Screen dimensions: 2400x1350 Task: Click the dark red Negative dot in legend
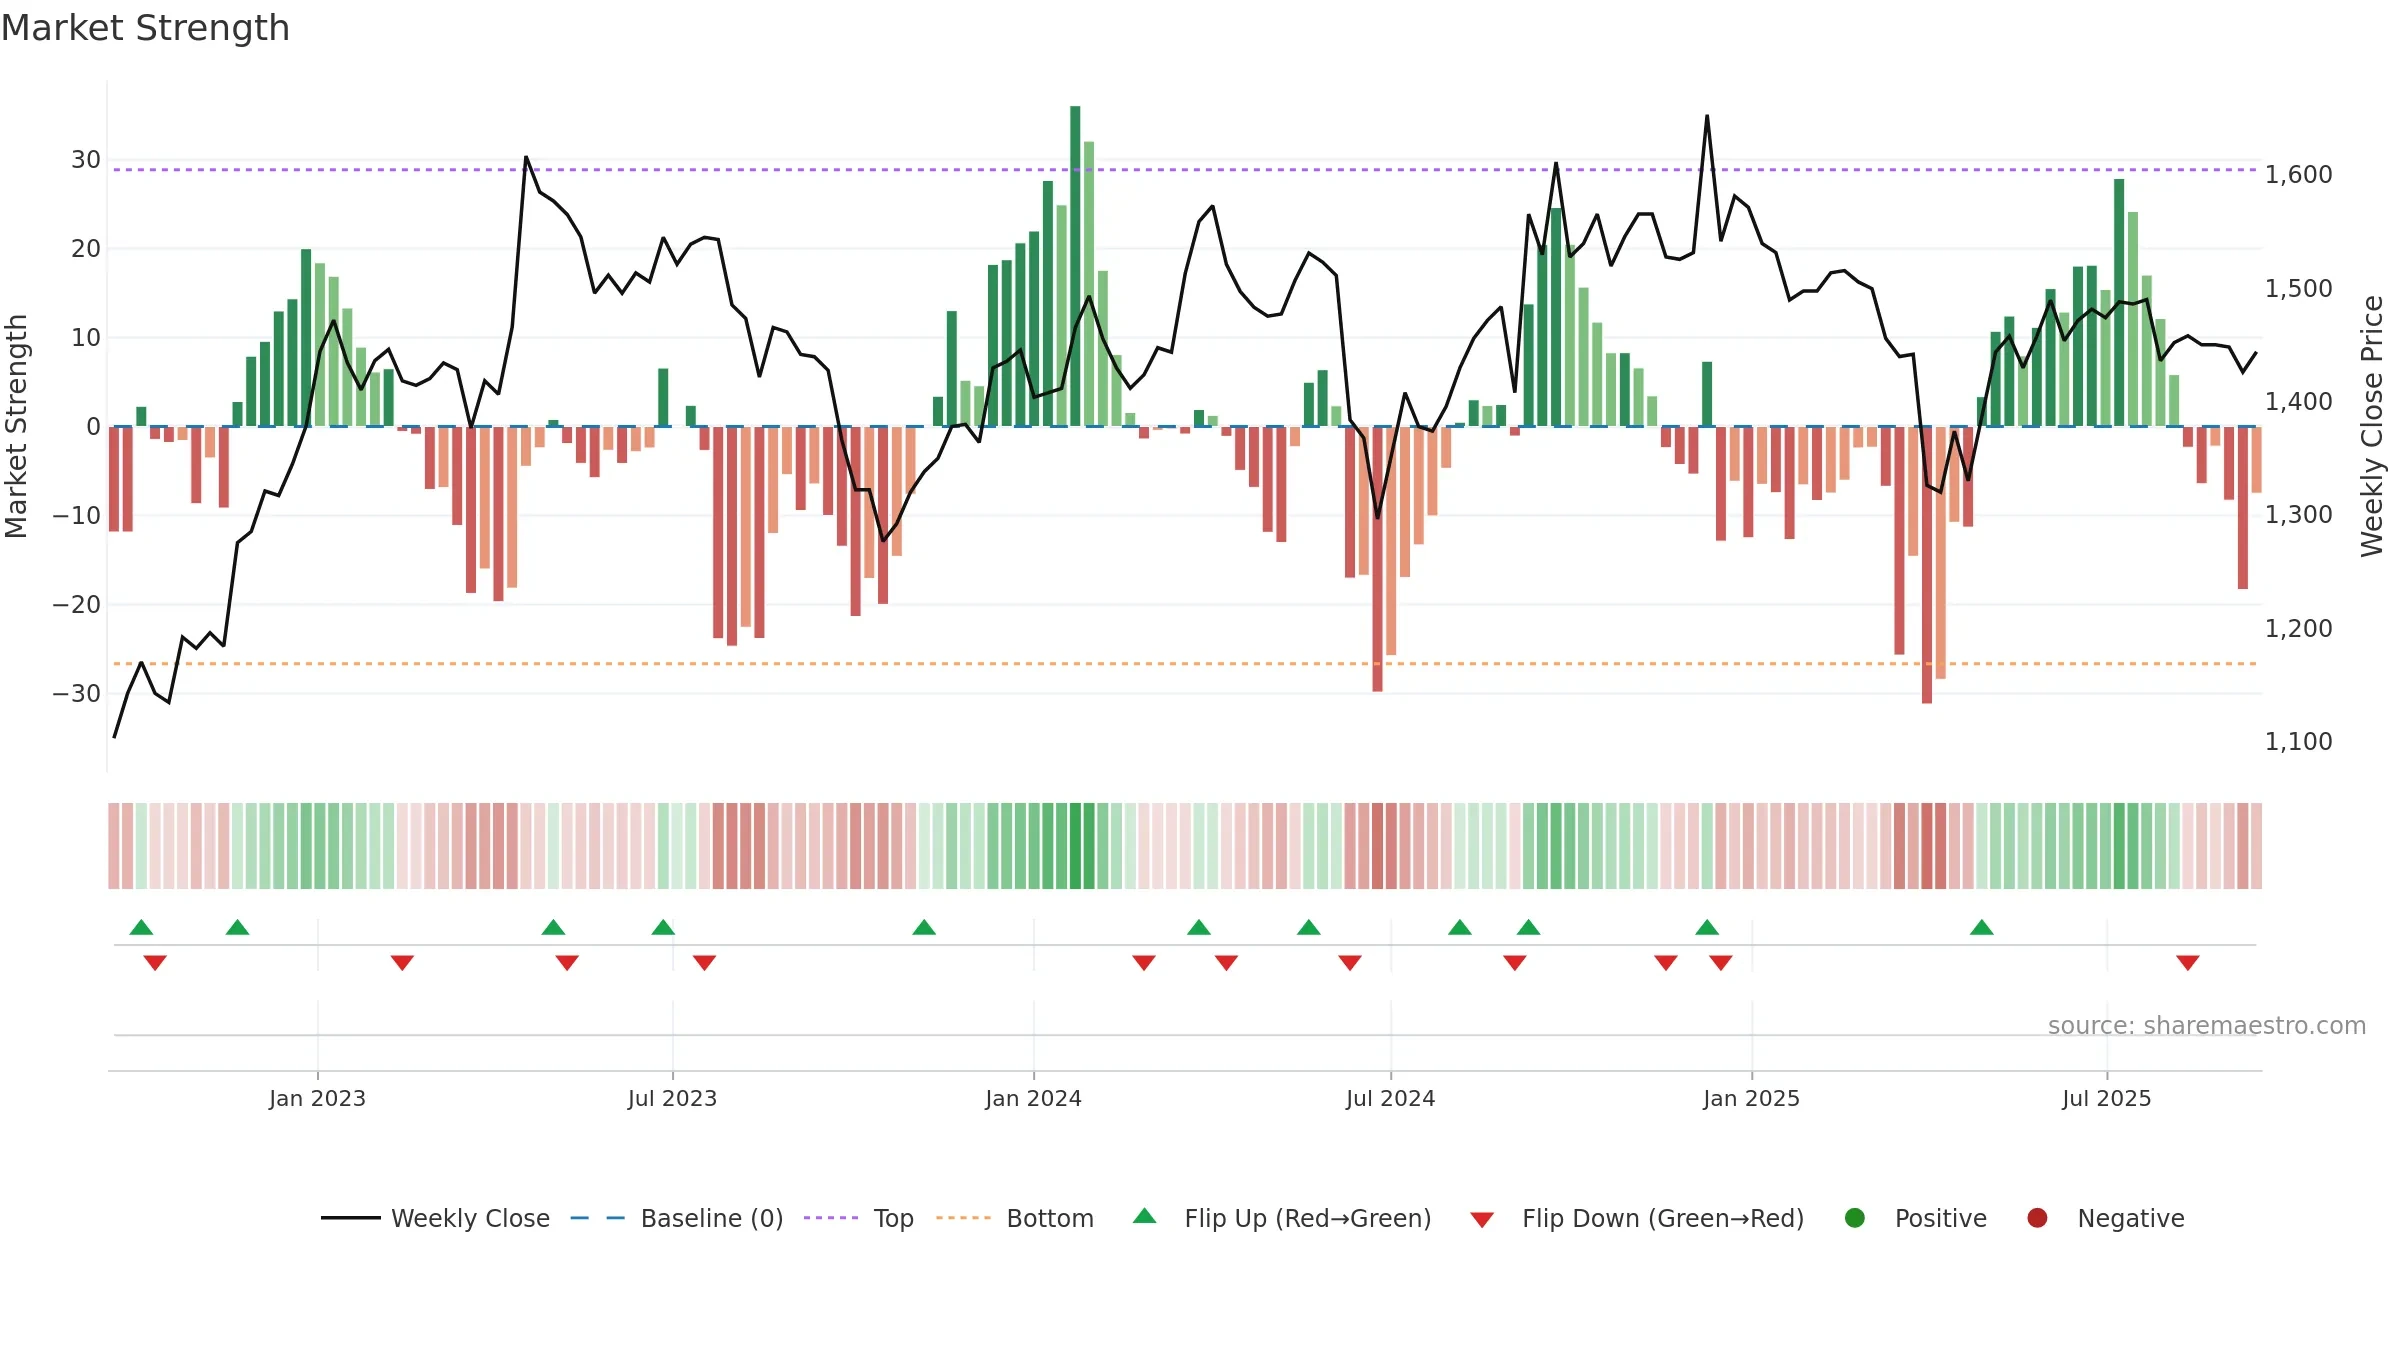[x=2037, y=1218]
